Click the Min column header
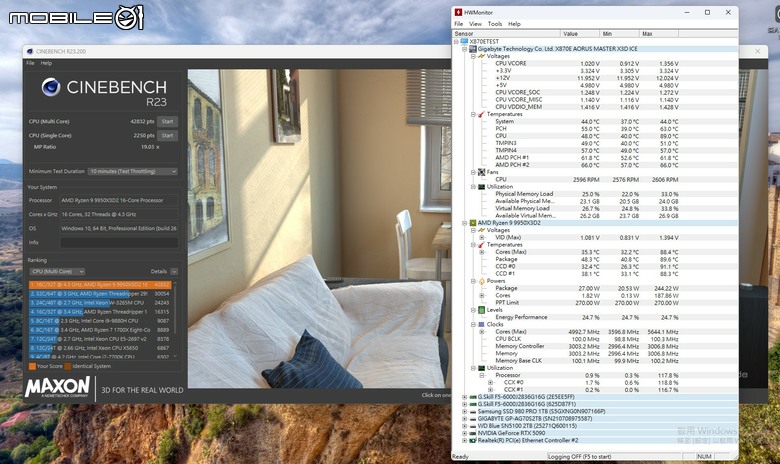The height and width of the screenshot is (464, 780). (619, 33)
